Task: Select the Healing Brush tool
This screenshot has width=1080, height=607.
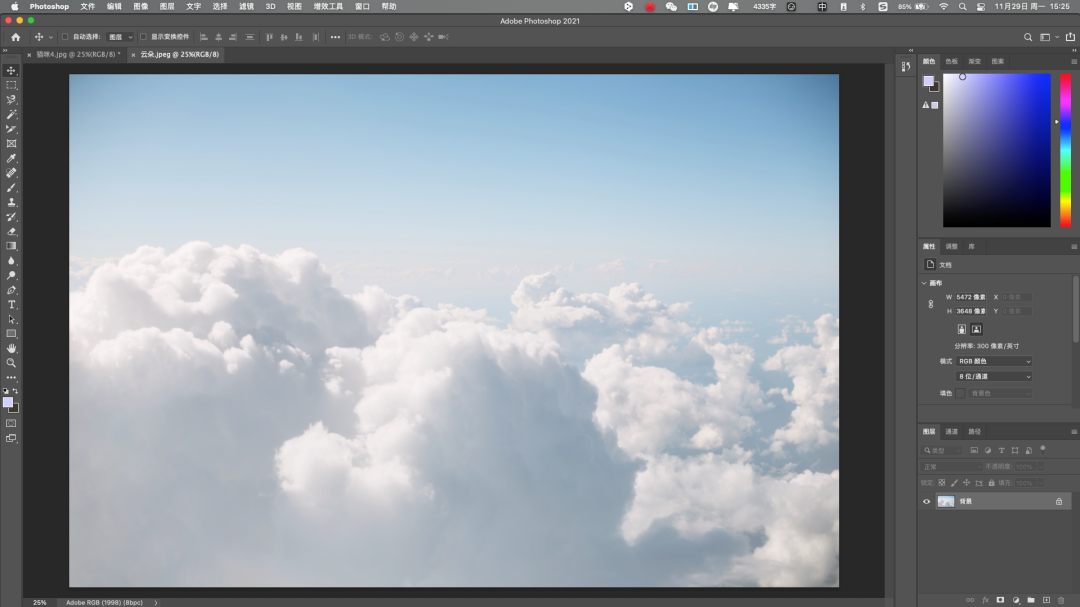Action: [x=12, y=173]
